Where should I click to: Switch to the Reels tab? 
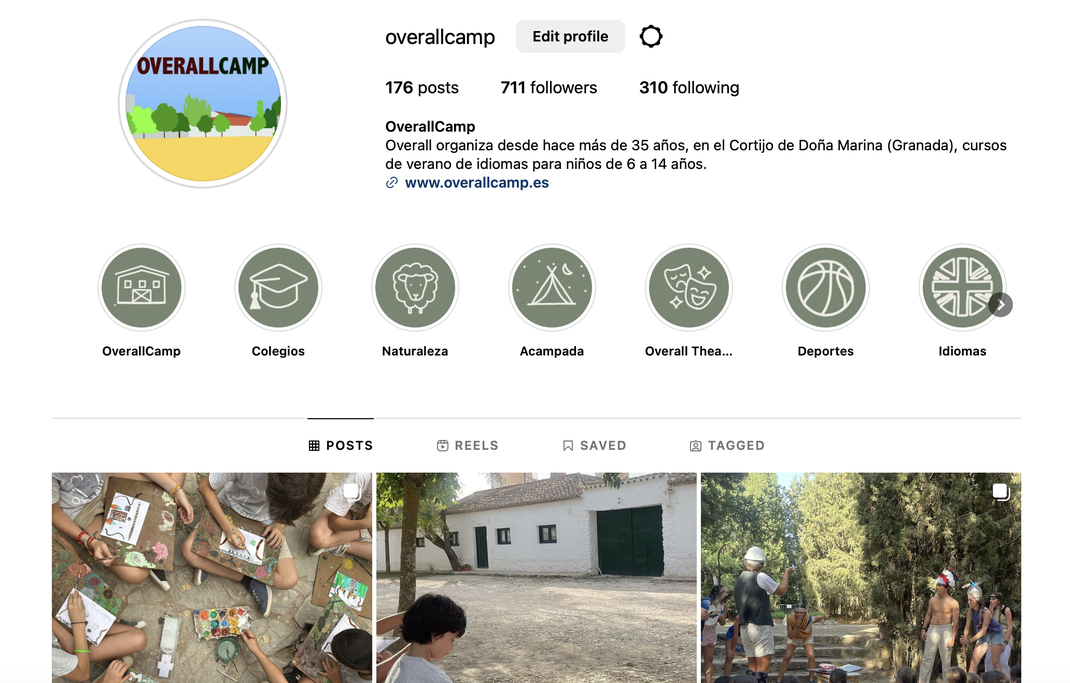coord(467,446)
